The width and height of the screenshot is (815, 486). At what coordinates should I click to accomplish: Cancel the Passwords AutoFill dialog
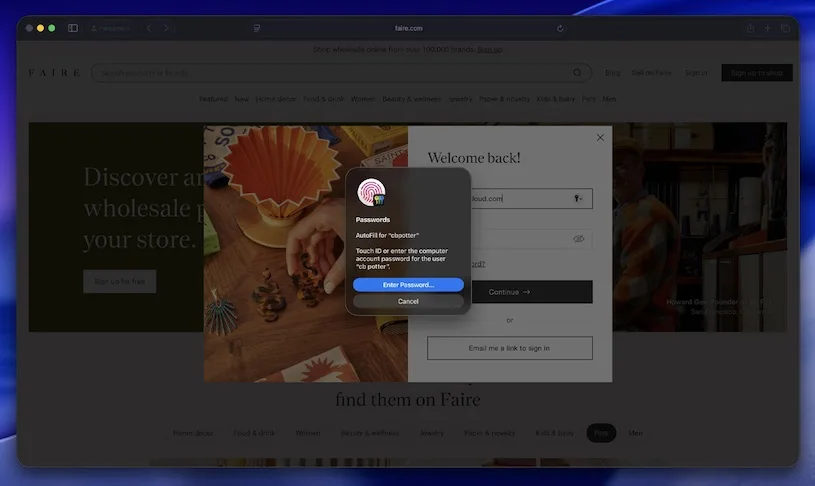click(408, 301)
